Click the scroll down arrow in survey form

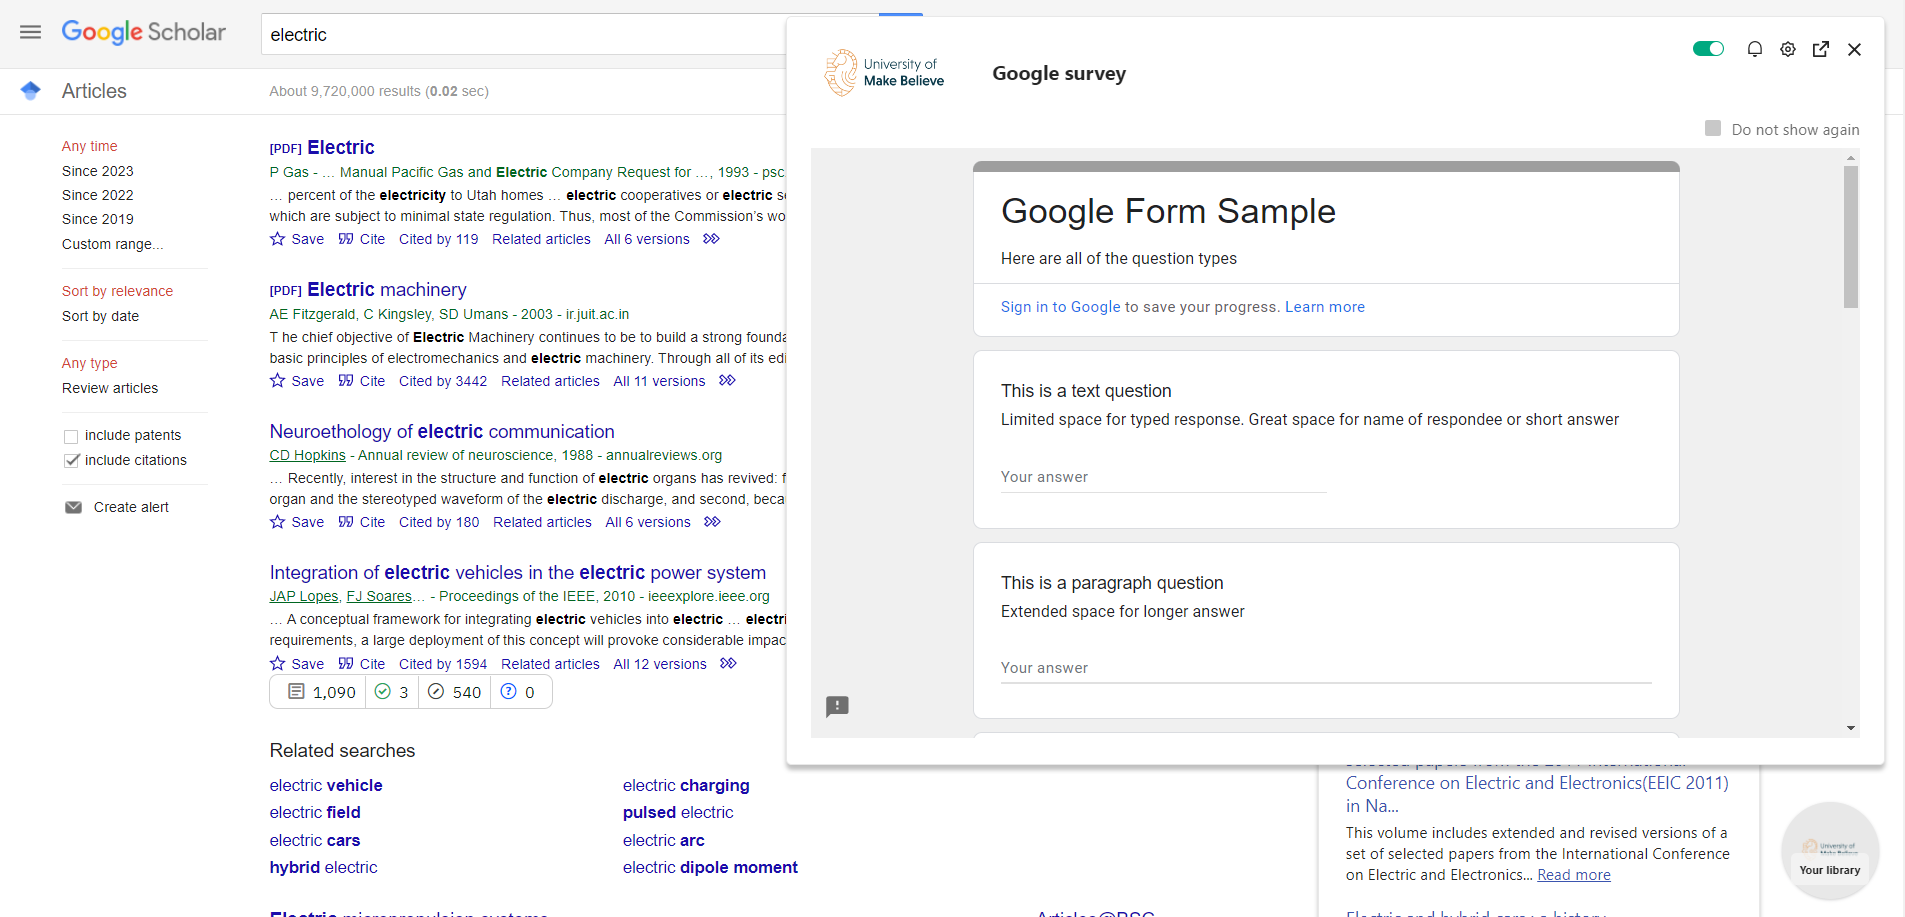[x=1851, y=728]
